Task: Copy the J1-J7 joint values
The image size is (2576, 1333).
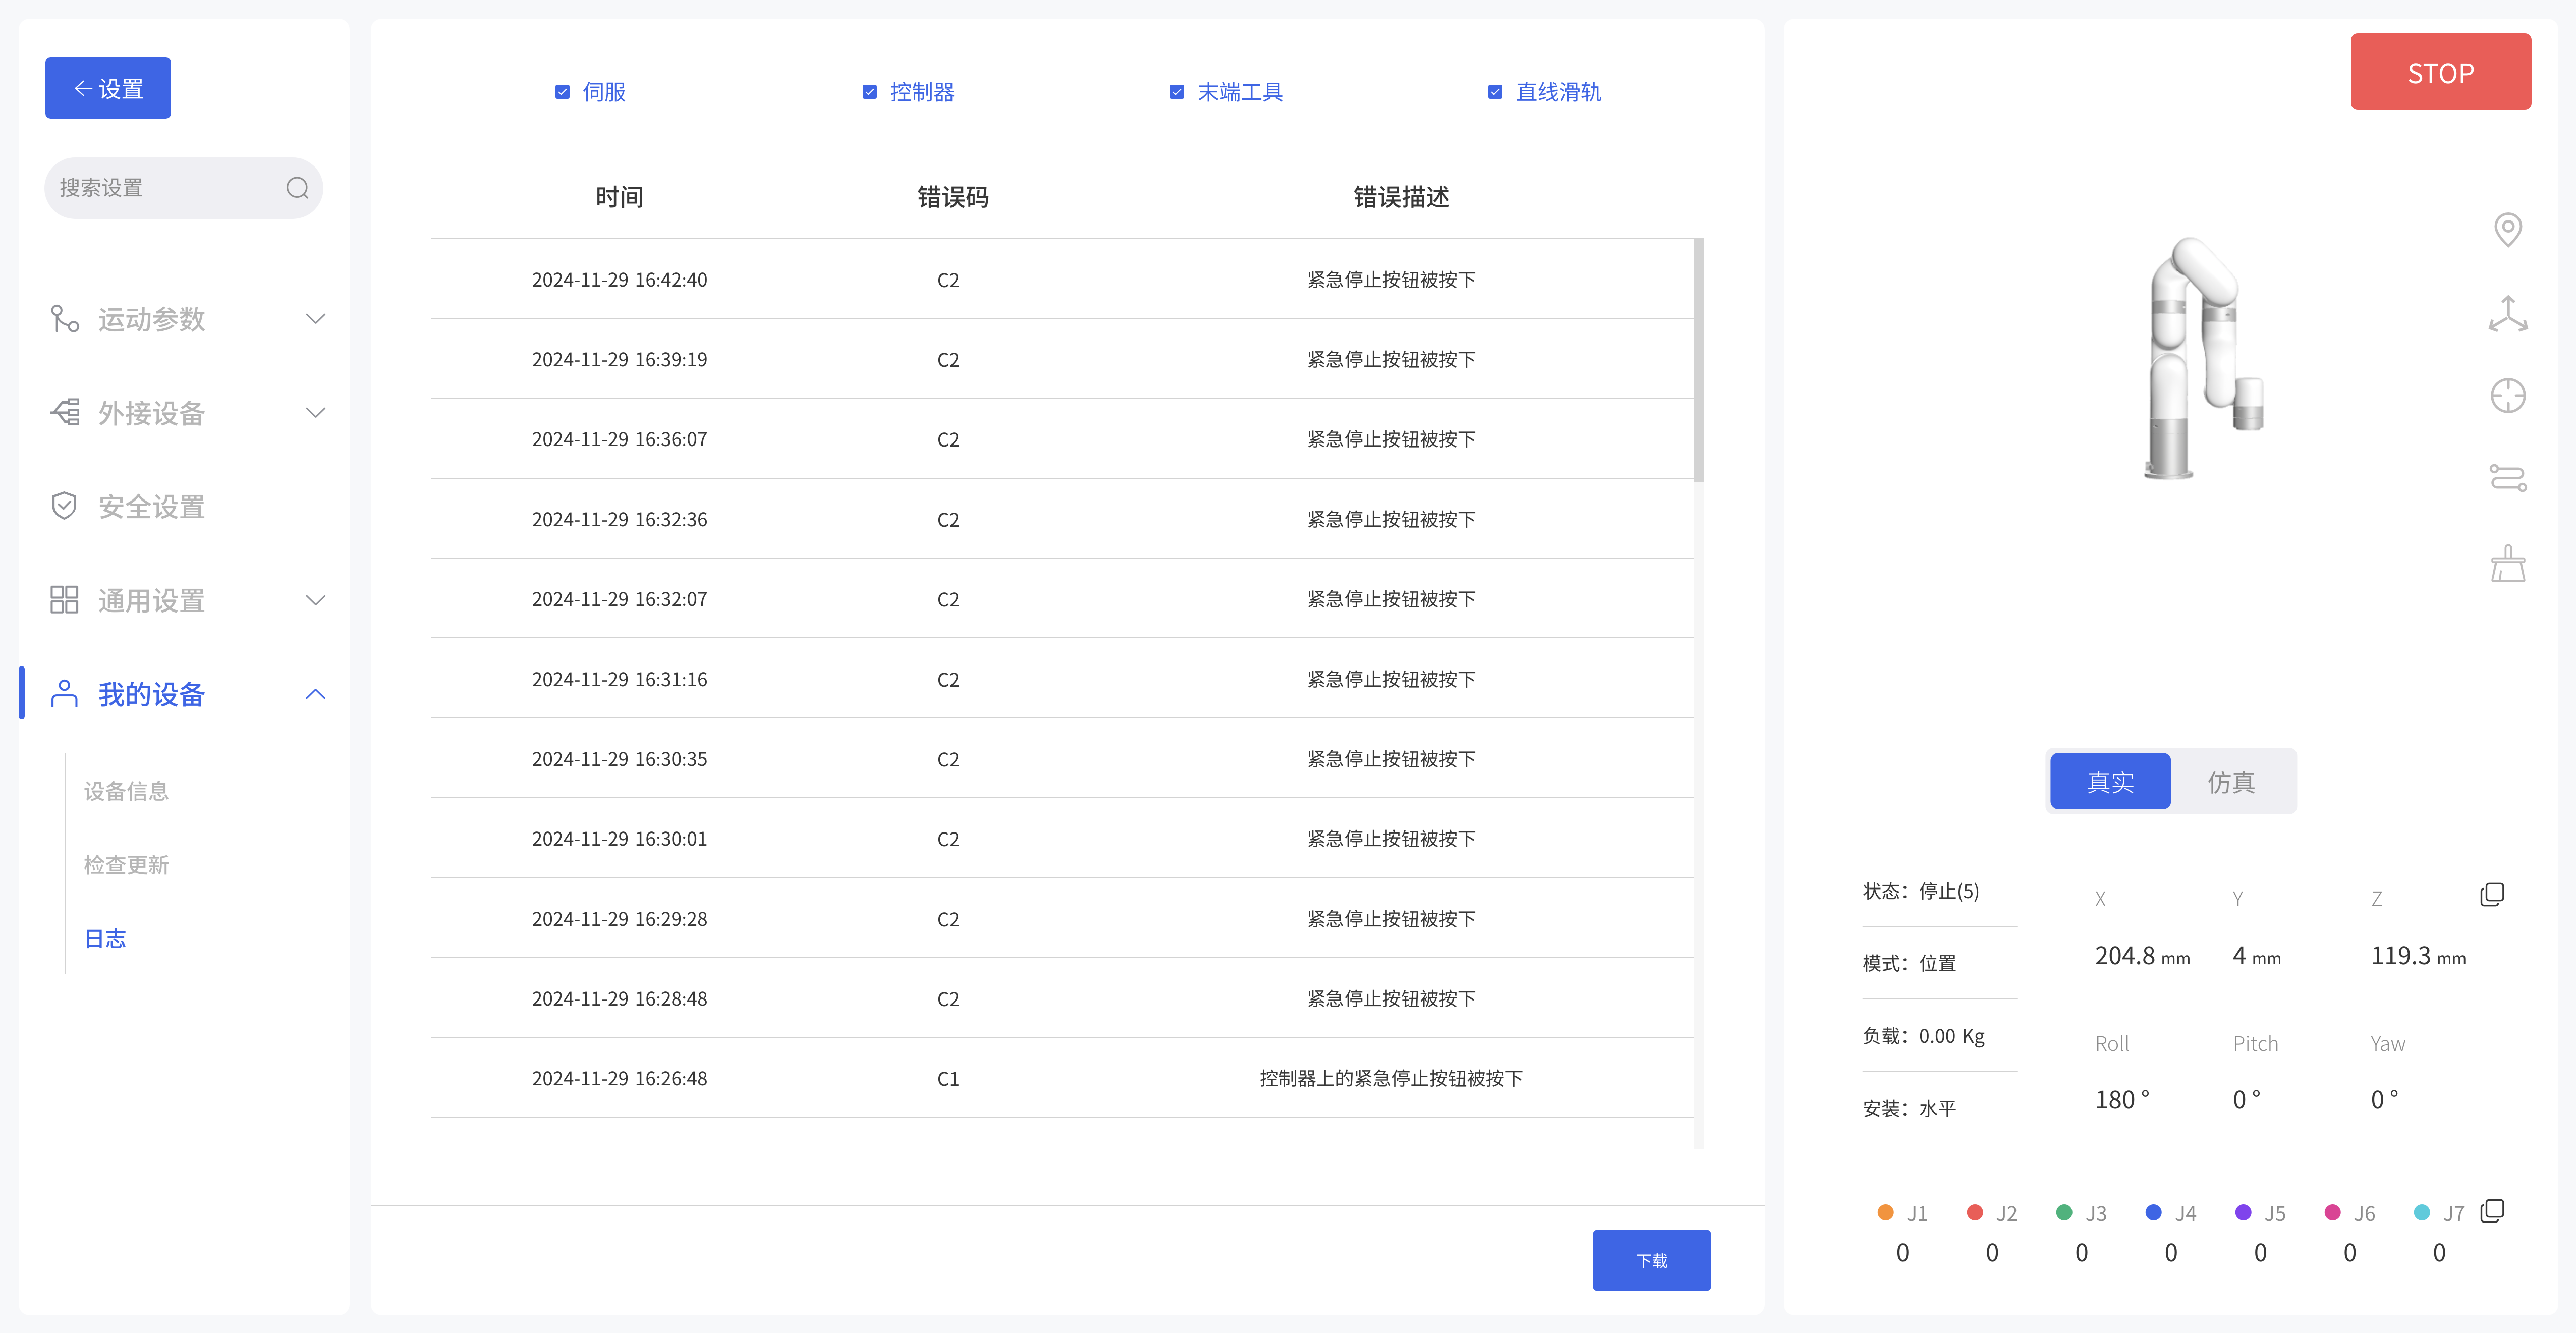Action: (2491, 1210)
